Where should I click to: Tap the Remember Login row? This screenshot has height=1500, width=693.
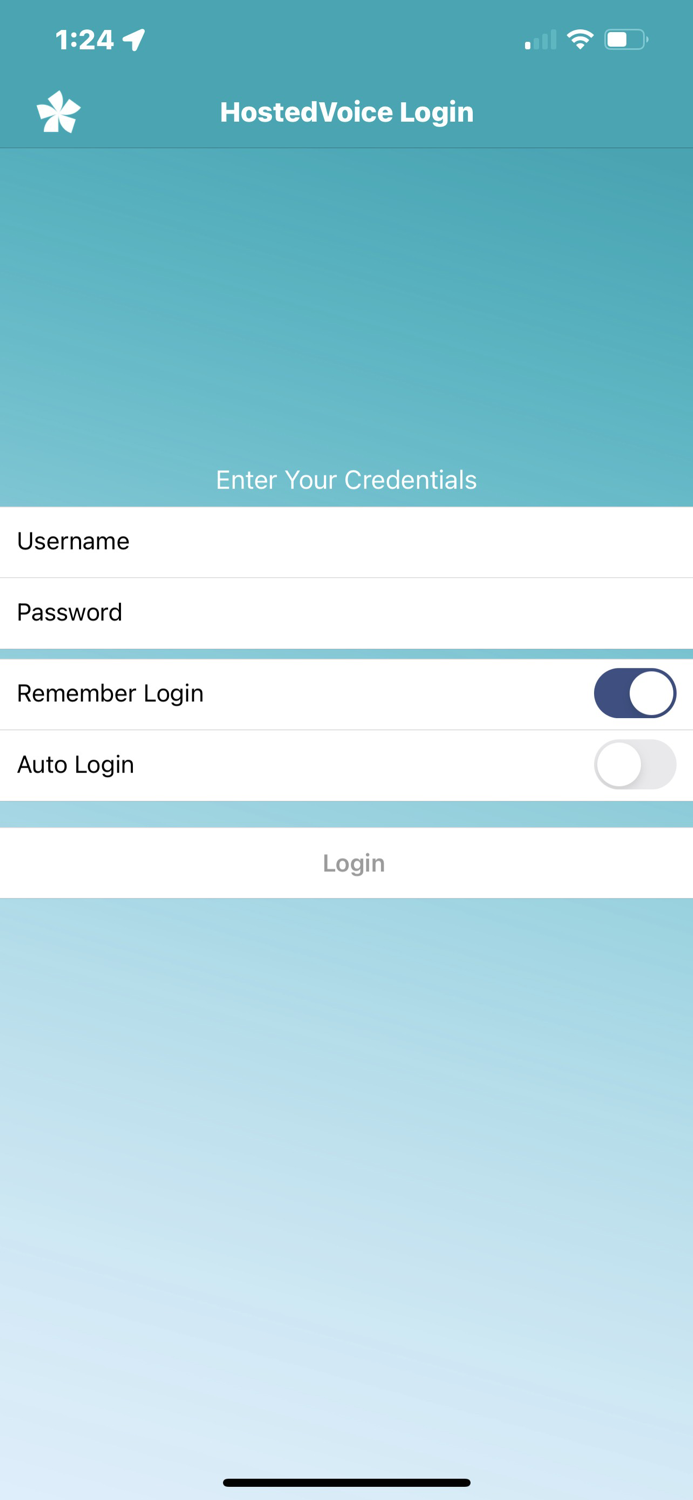(300, 693)
